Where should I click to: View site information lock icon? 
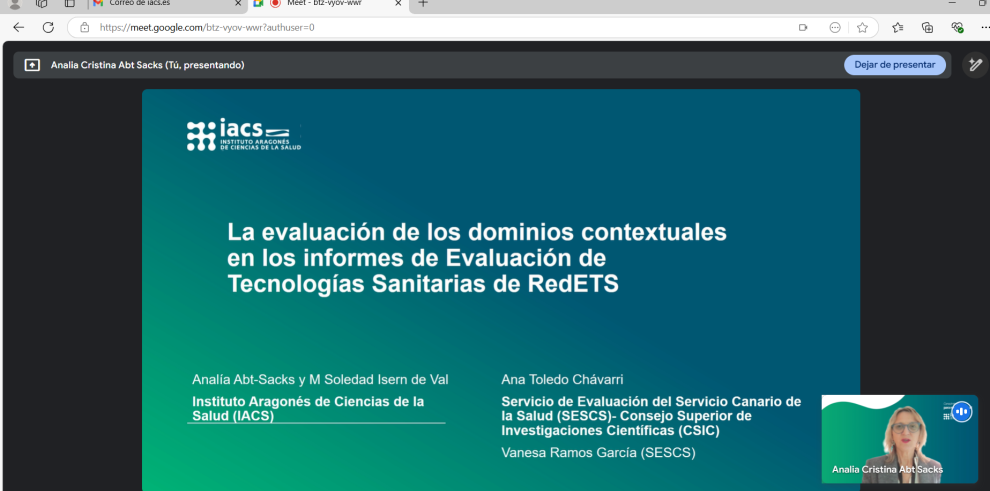84,27
